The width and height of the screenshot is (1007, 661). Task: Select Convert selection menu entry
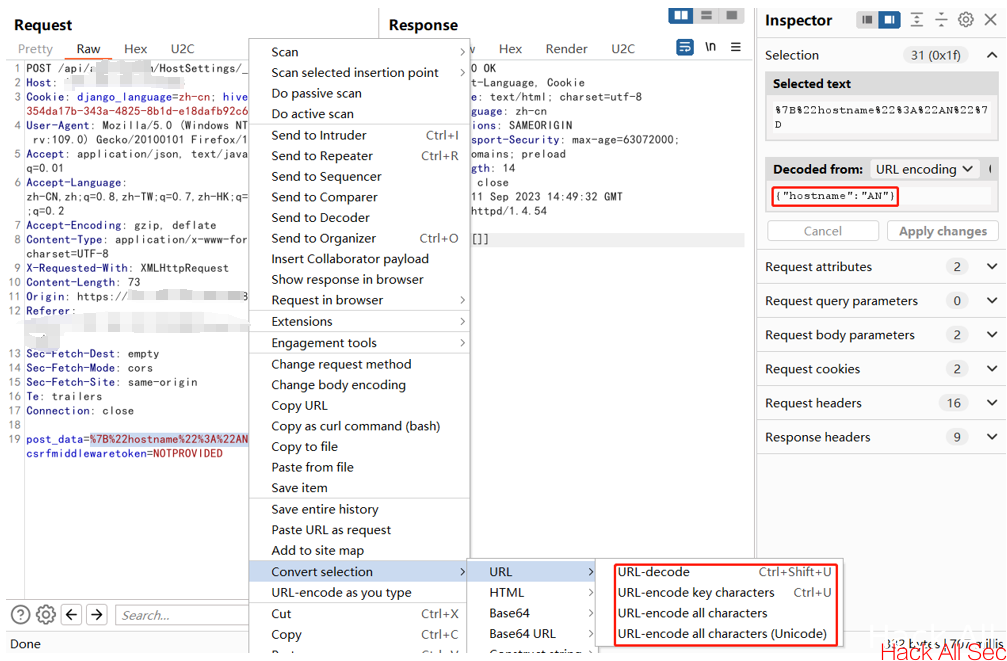click(x=359, y=572)
